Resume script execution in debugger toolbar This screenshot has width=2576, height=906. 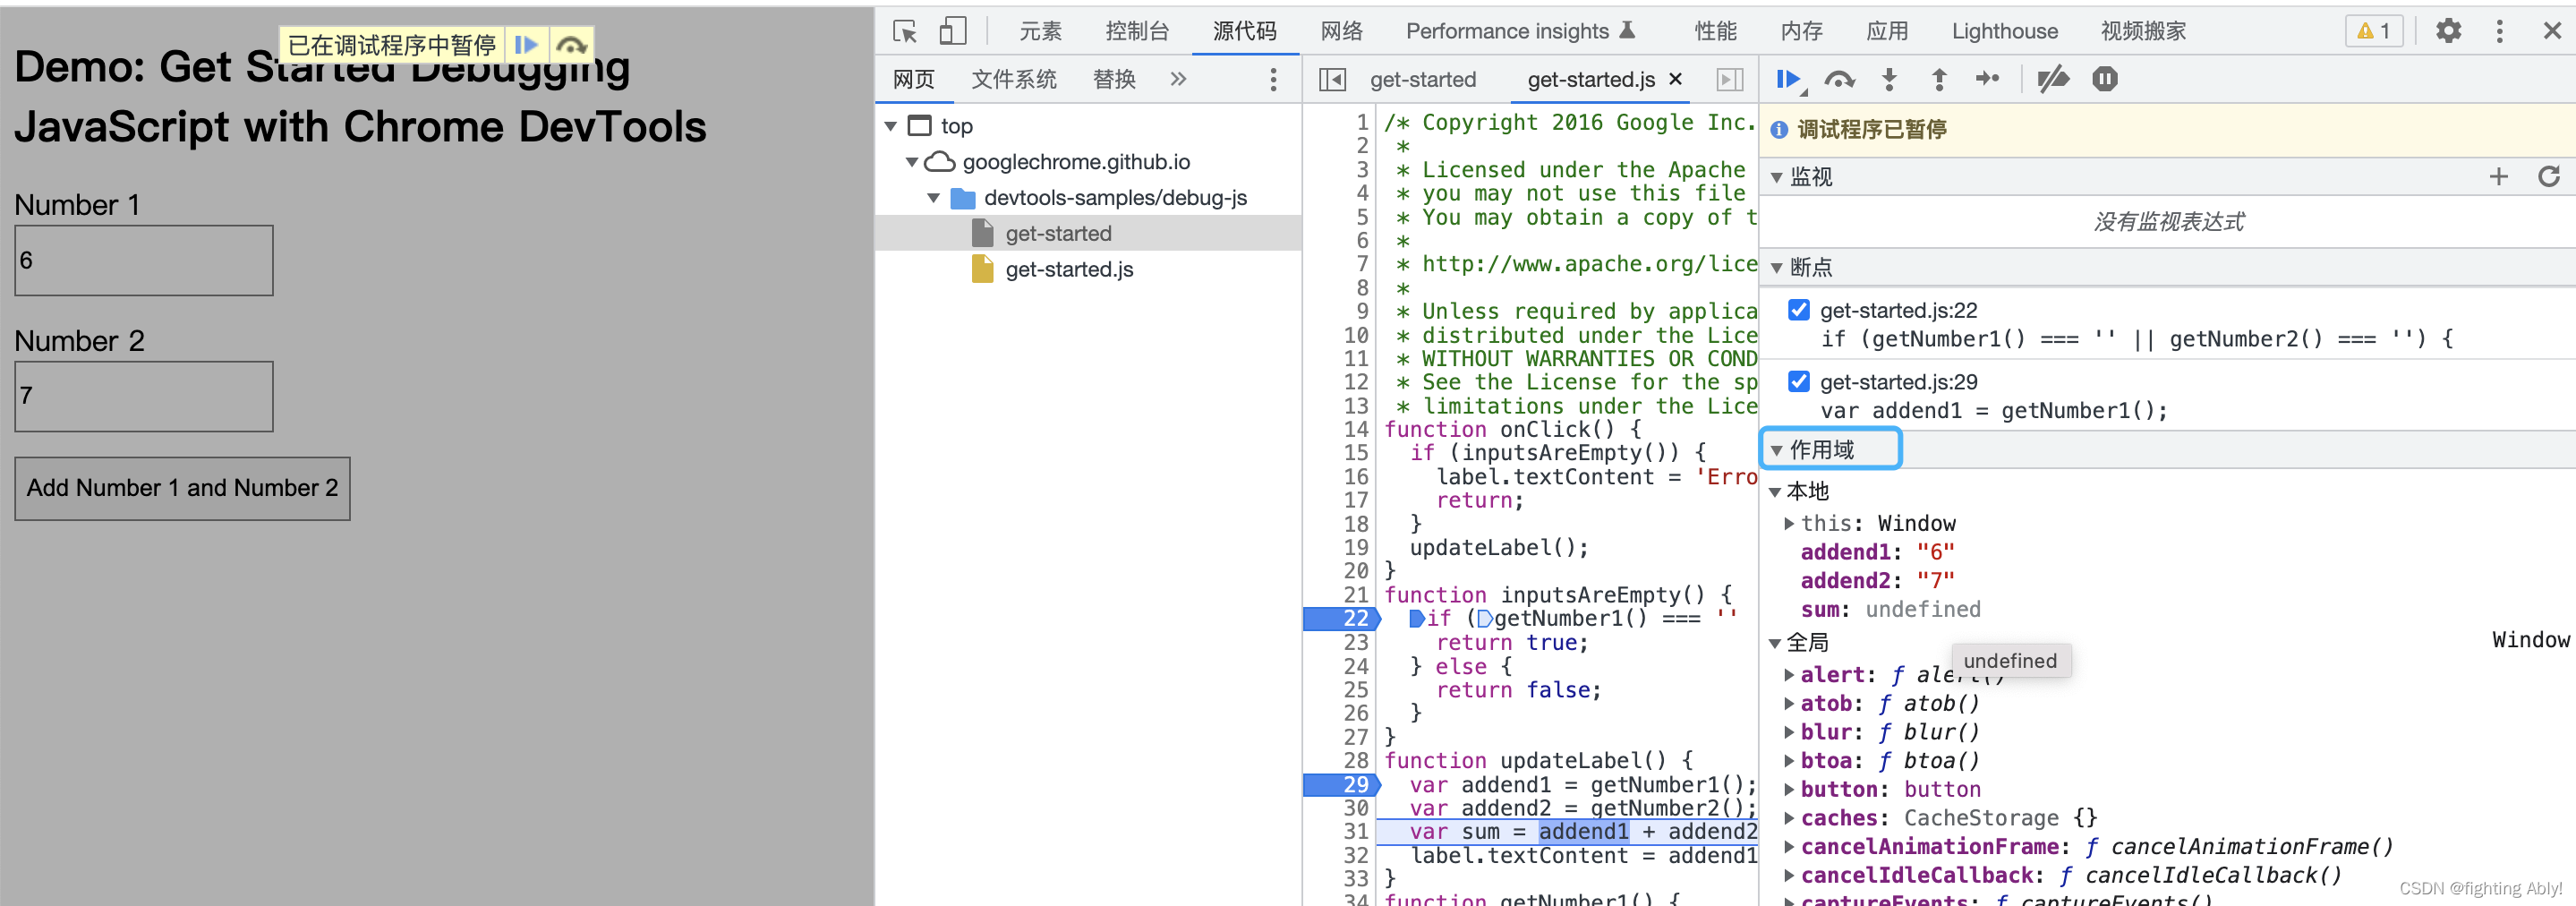[1789, 79]
